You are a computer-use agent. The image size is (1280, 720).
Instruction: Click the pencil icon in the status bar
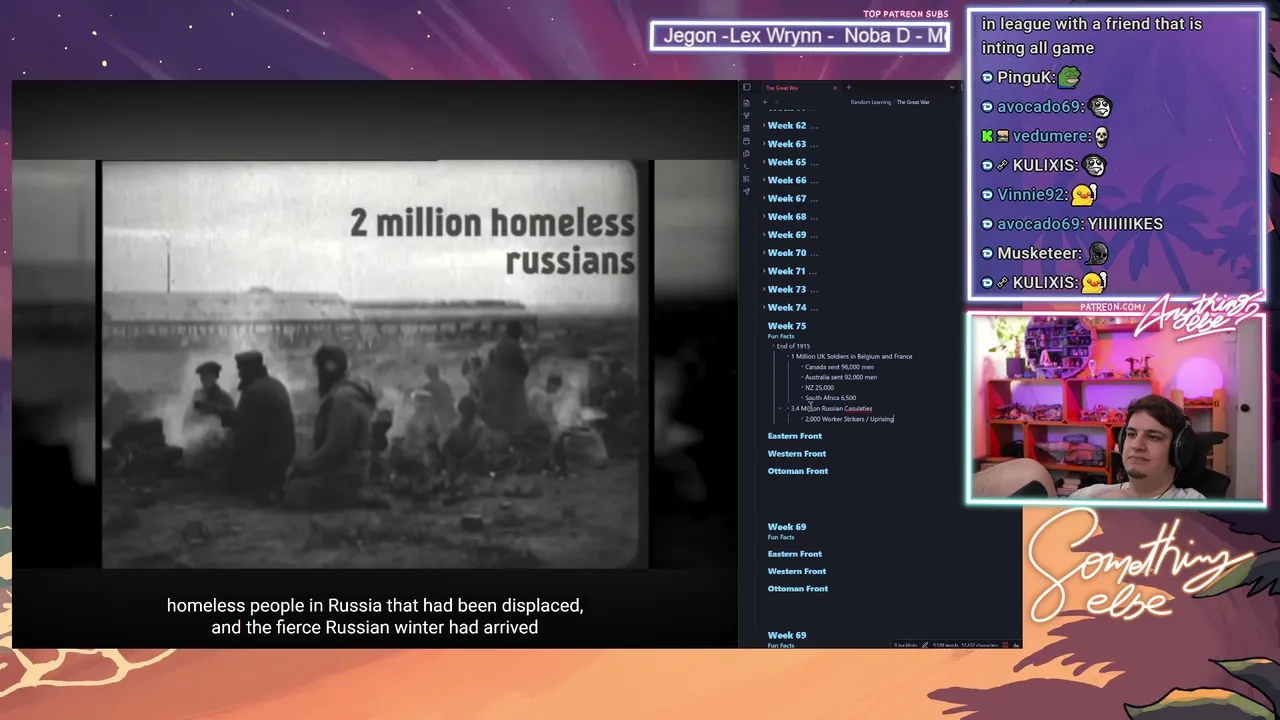(925, 645)
